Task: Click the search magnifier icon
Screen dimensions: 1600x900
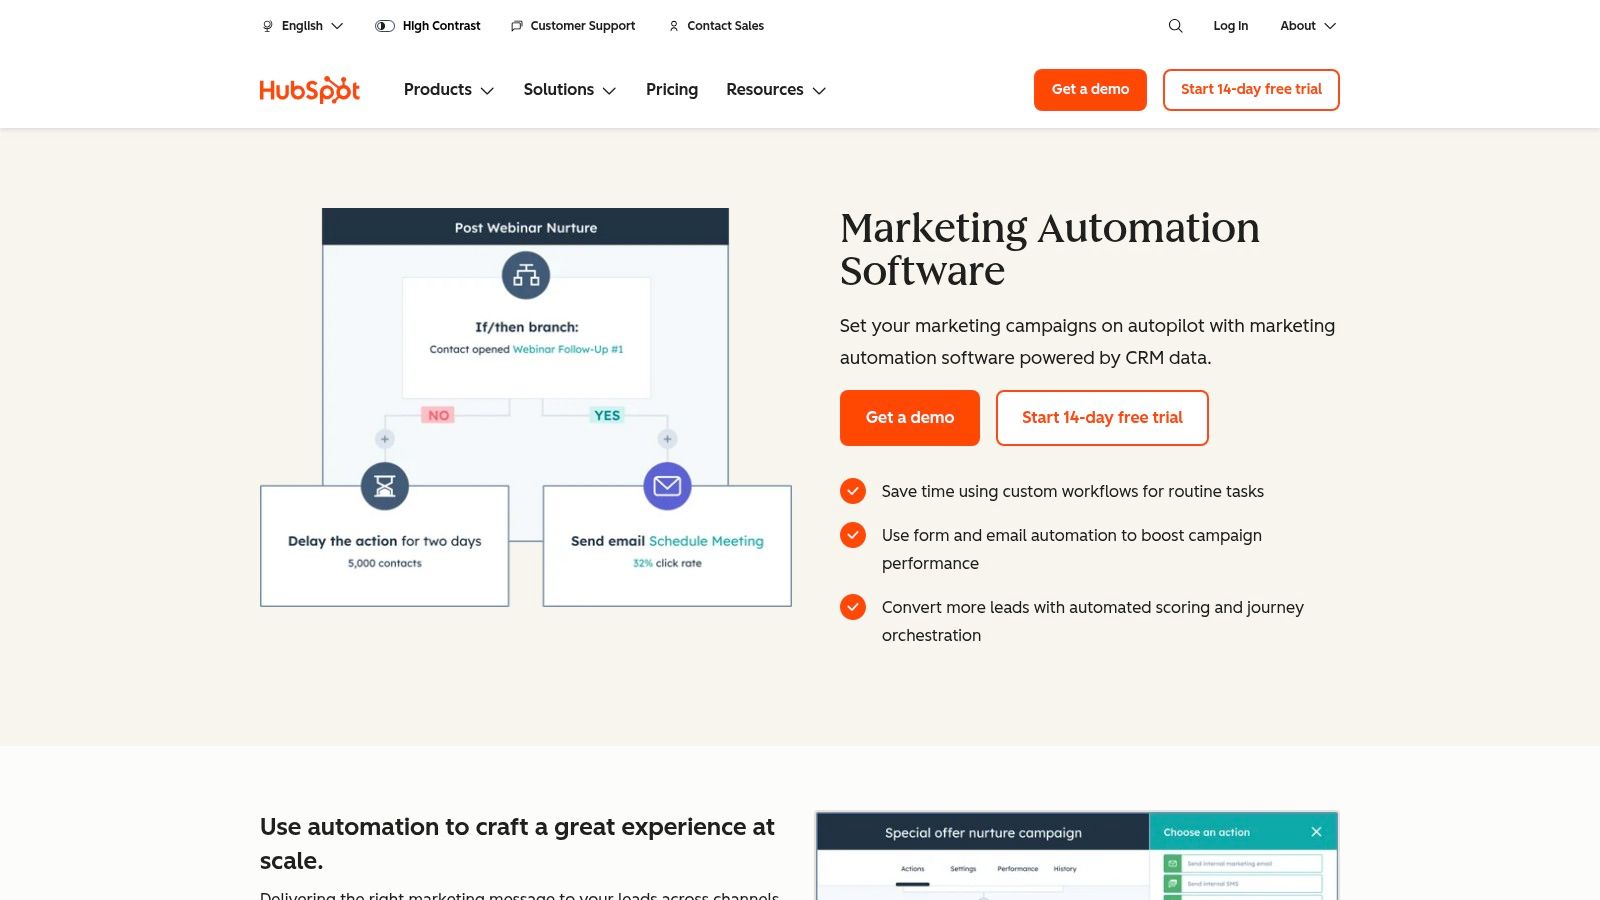Action: tap(1175, 26)
